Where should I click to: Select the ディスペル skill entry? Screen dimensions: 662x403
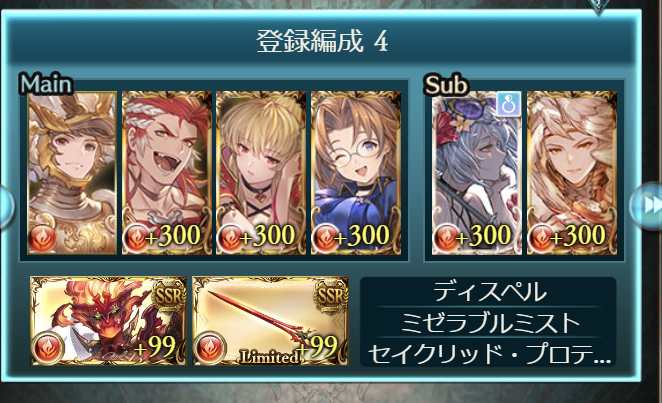pos(488,292)
